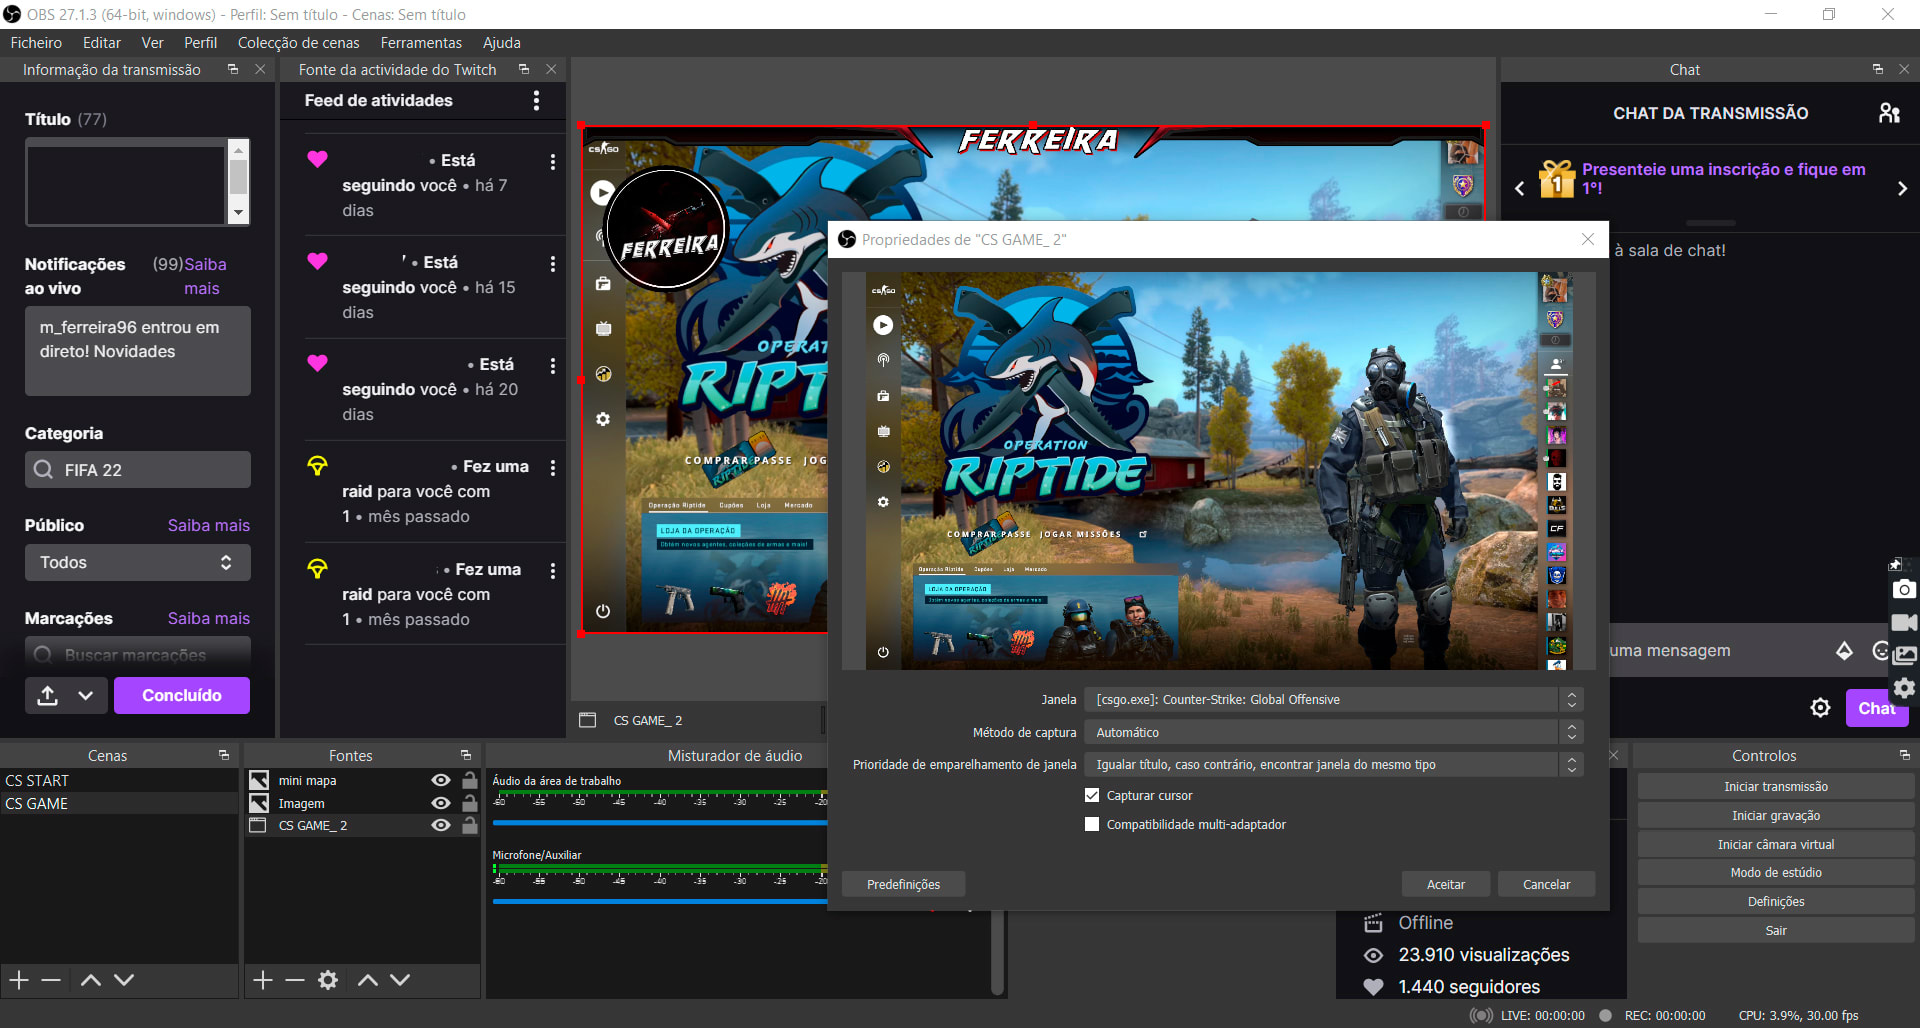
Task: Hide the mini mapa source
Action: pos(440,780)
